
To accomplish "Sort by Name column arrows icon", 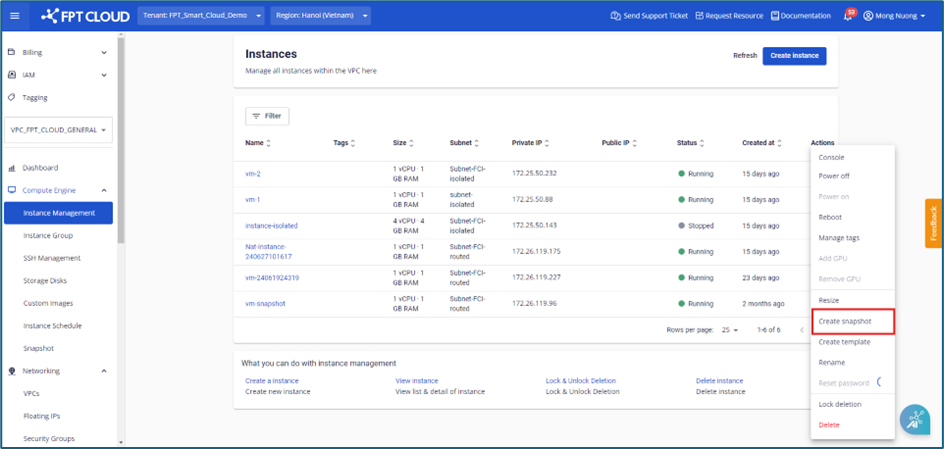I will [269, 144].
